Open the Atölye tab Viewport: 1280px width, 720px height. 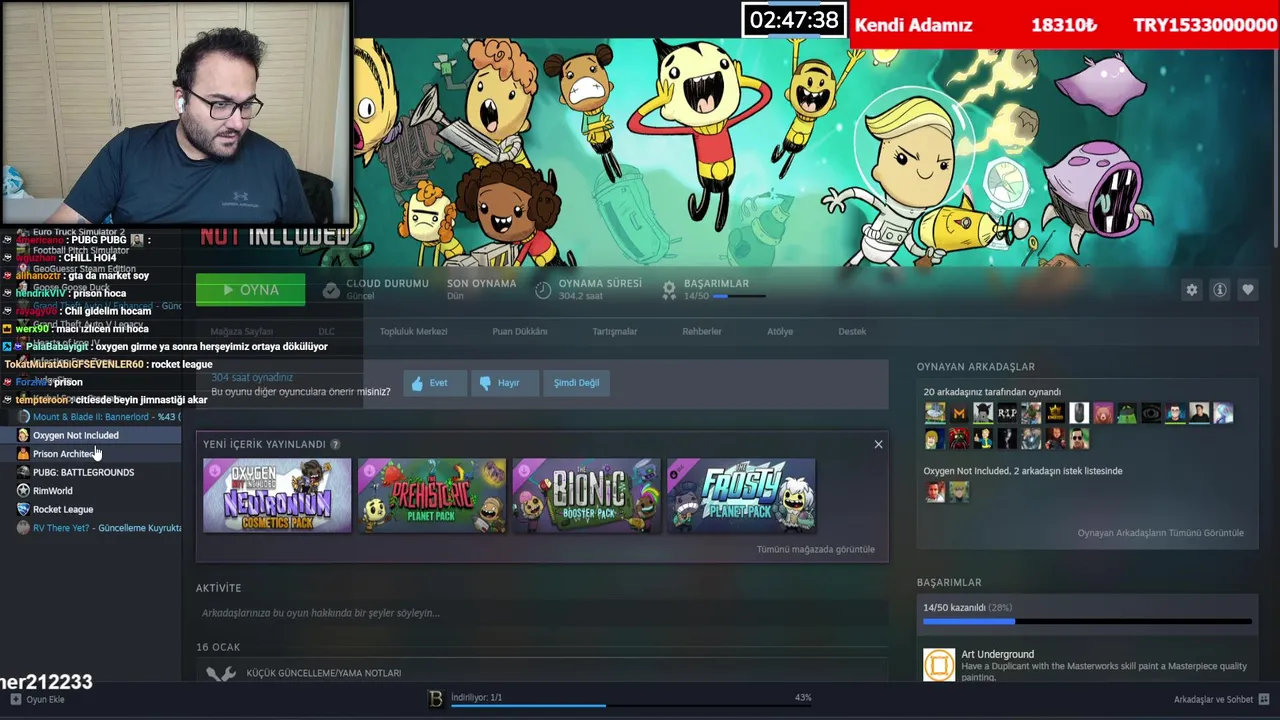[780, 331]
